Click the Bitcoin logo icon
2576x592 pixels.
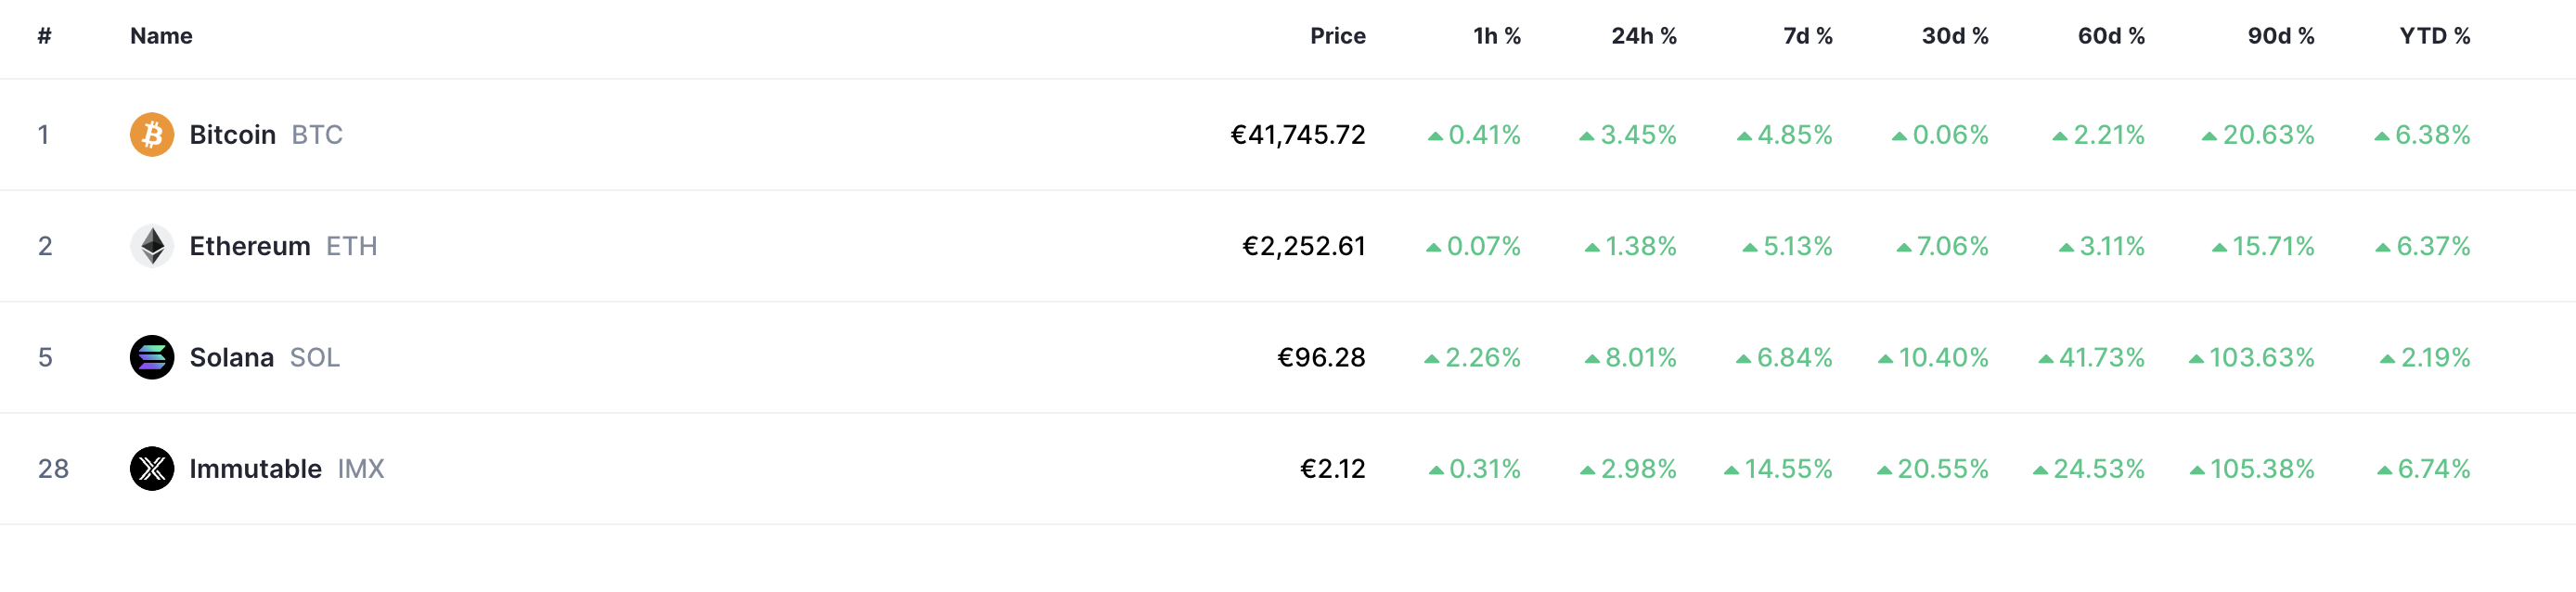tap(152, 134)
